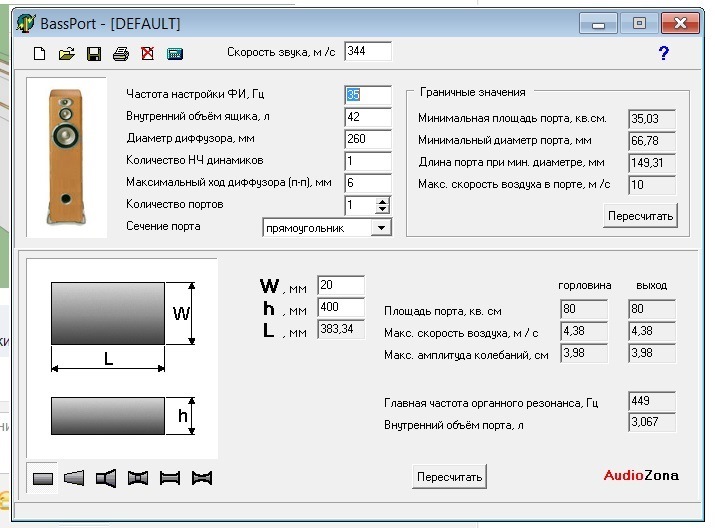This screenshot has width=715, height=528.
Task: Click the Главная частота органного резонанса label
Action: (491, 403)
